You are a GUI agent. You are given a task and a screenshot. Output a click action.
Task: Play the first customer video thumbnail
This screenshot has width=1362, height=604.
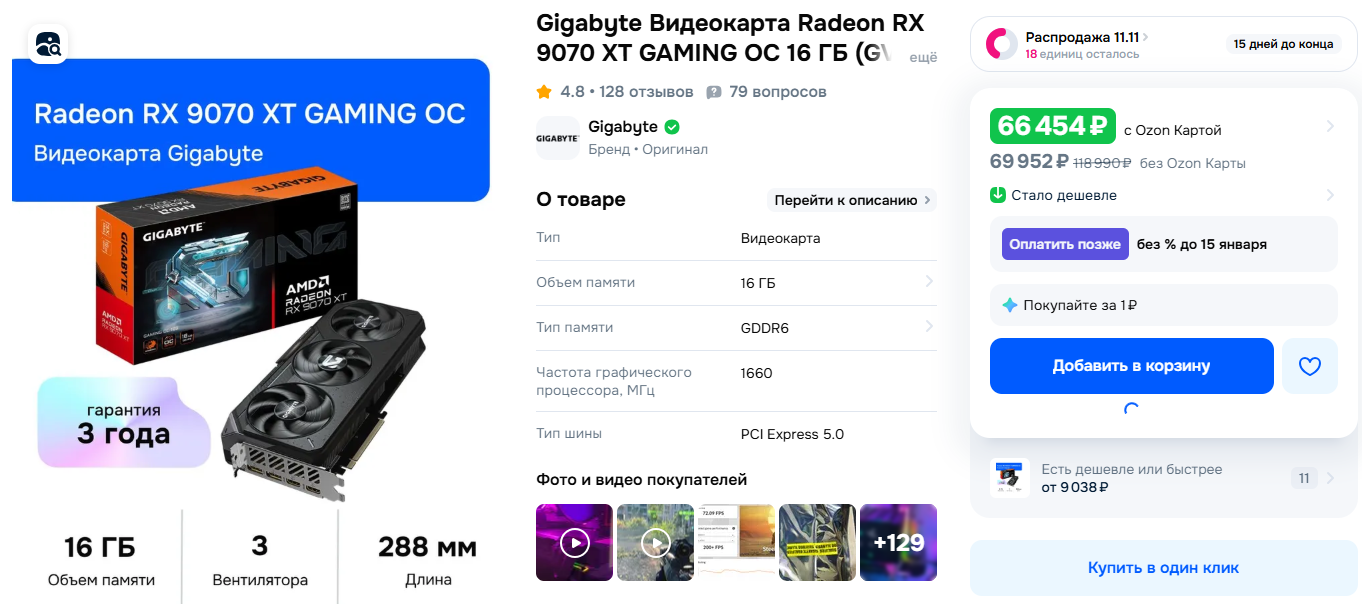tap(575, 542)
